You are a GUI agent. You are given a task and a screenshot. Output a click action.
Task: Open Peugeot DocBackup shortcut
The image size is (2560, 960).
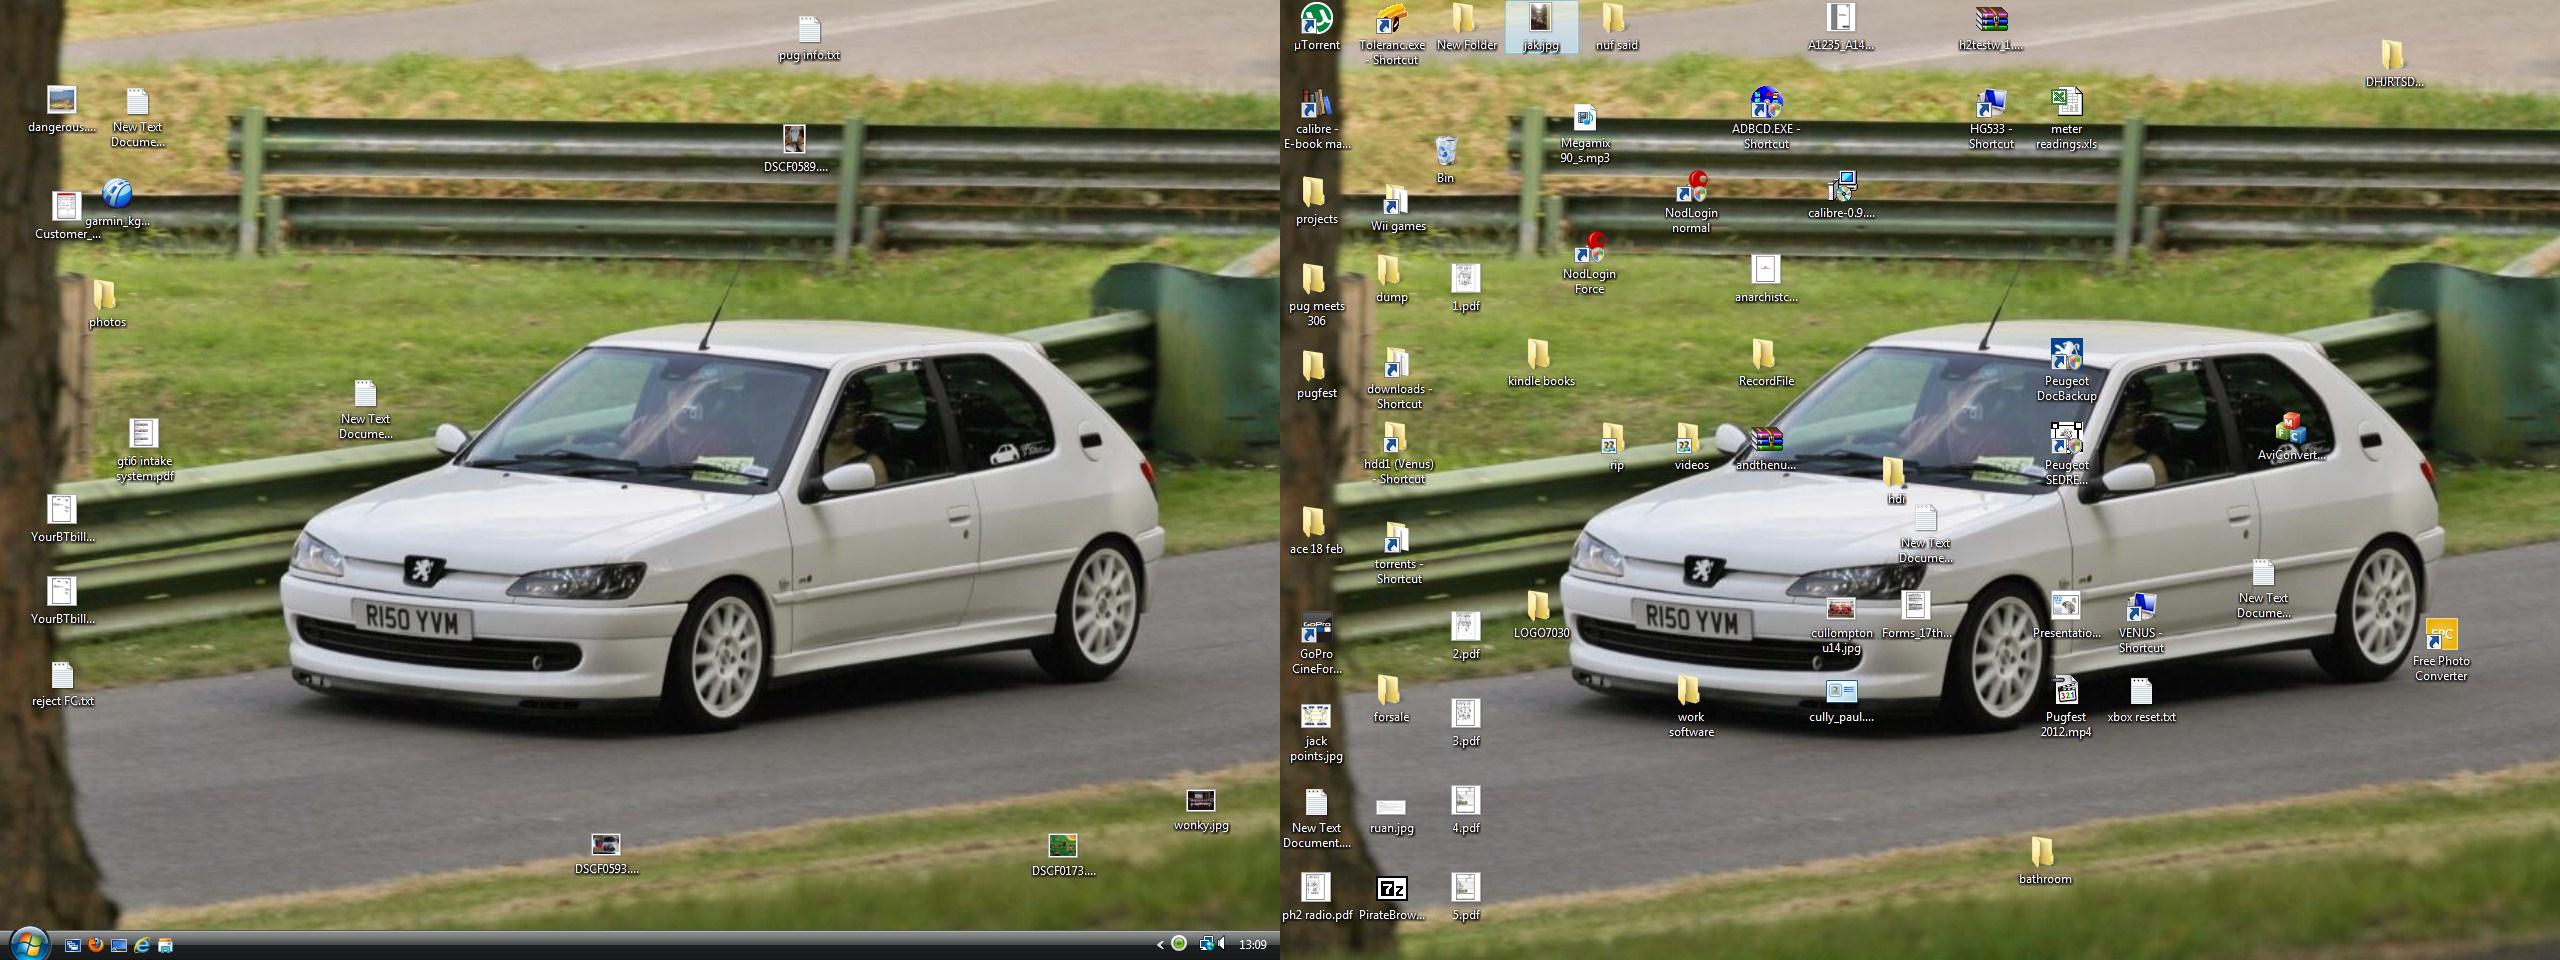(2066, 356)
